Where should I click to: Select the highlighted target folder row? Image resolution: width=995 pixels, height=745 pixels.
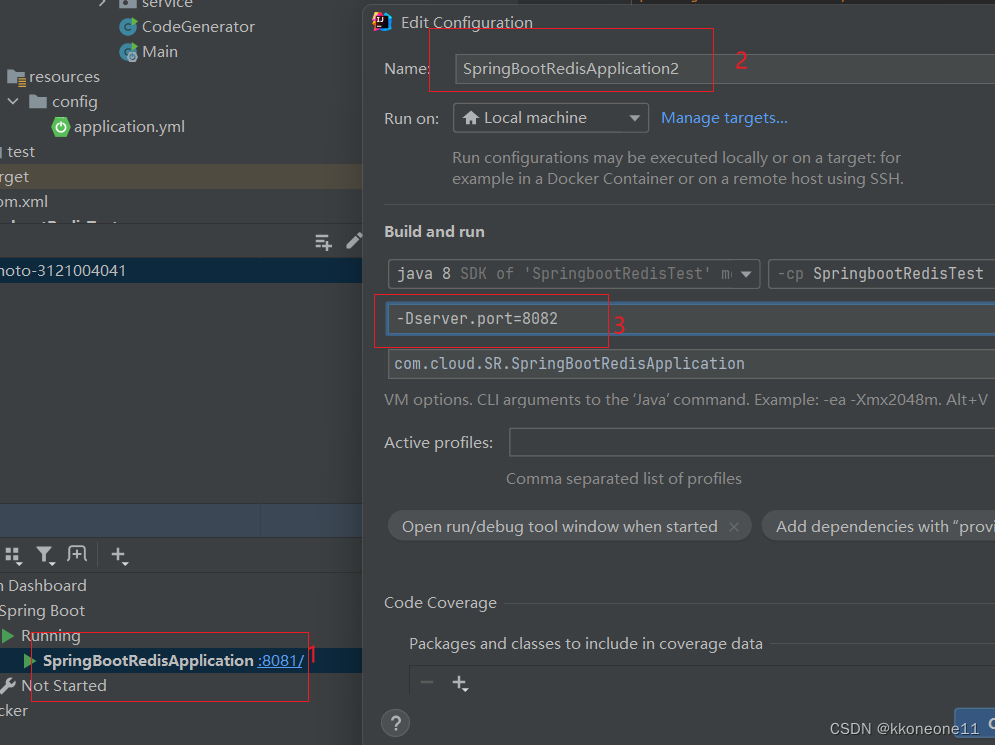181,177
